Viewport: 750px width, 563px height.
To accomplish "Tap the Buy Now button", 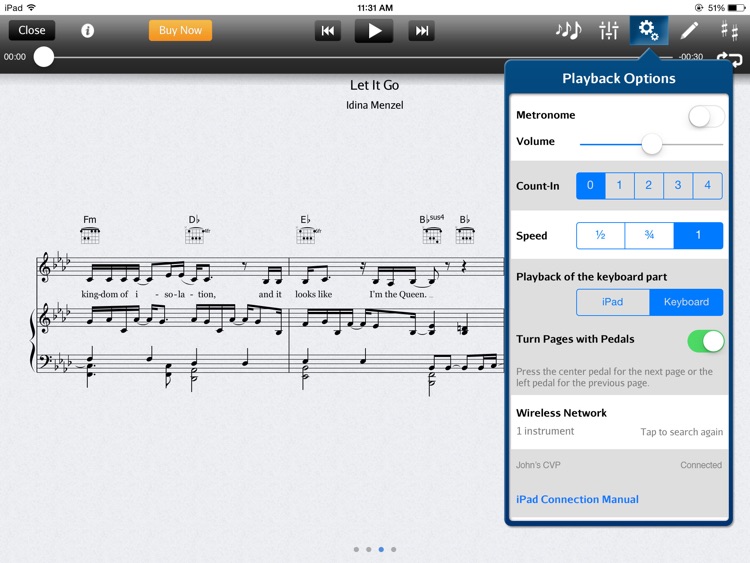I will pos(180,30).
